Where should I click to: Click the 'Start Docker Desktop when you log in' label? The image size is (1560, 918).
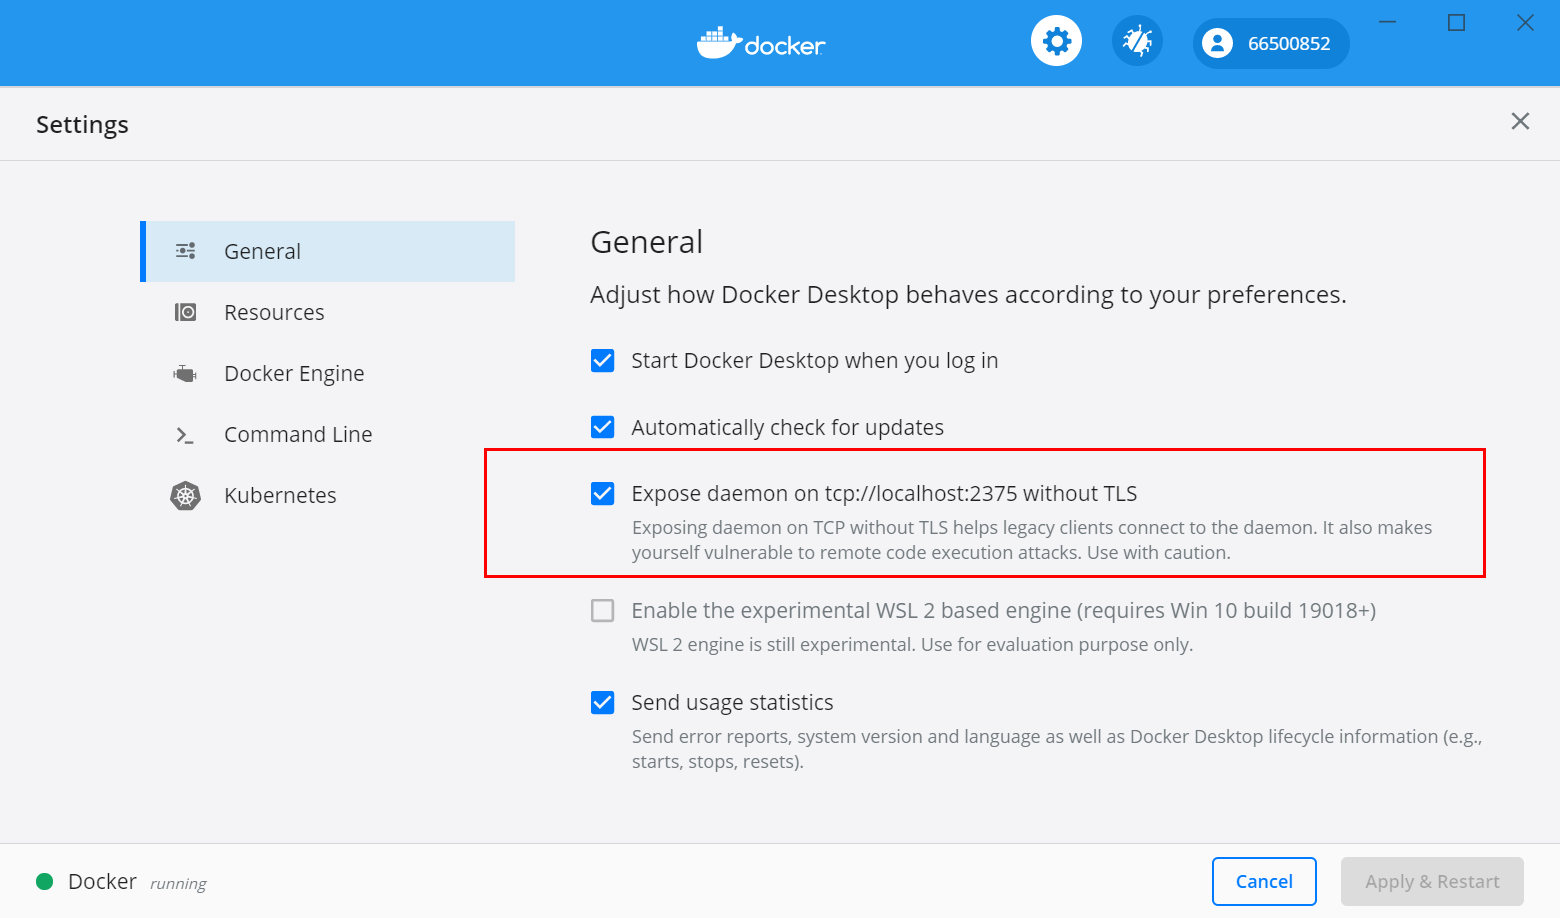coord(815,360)
